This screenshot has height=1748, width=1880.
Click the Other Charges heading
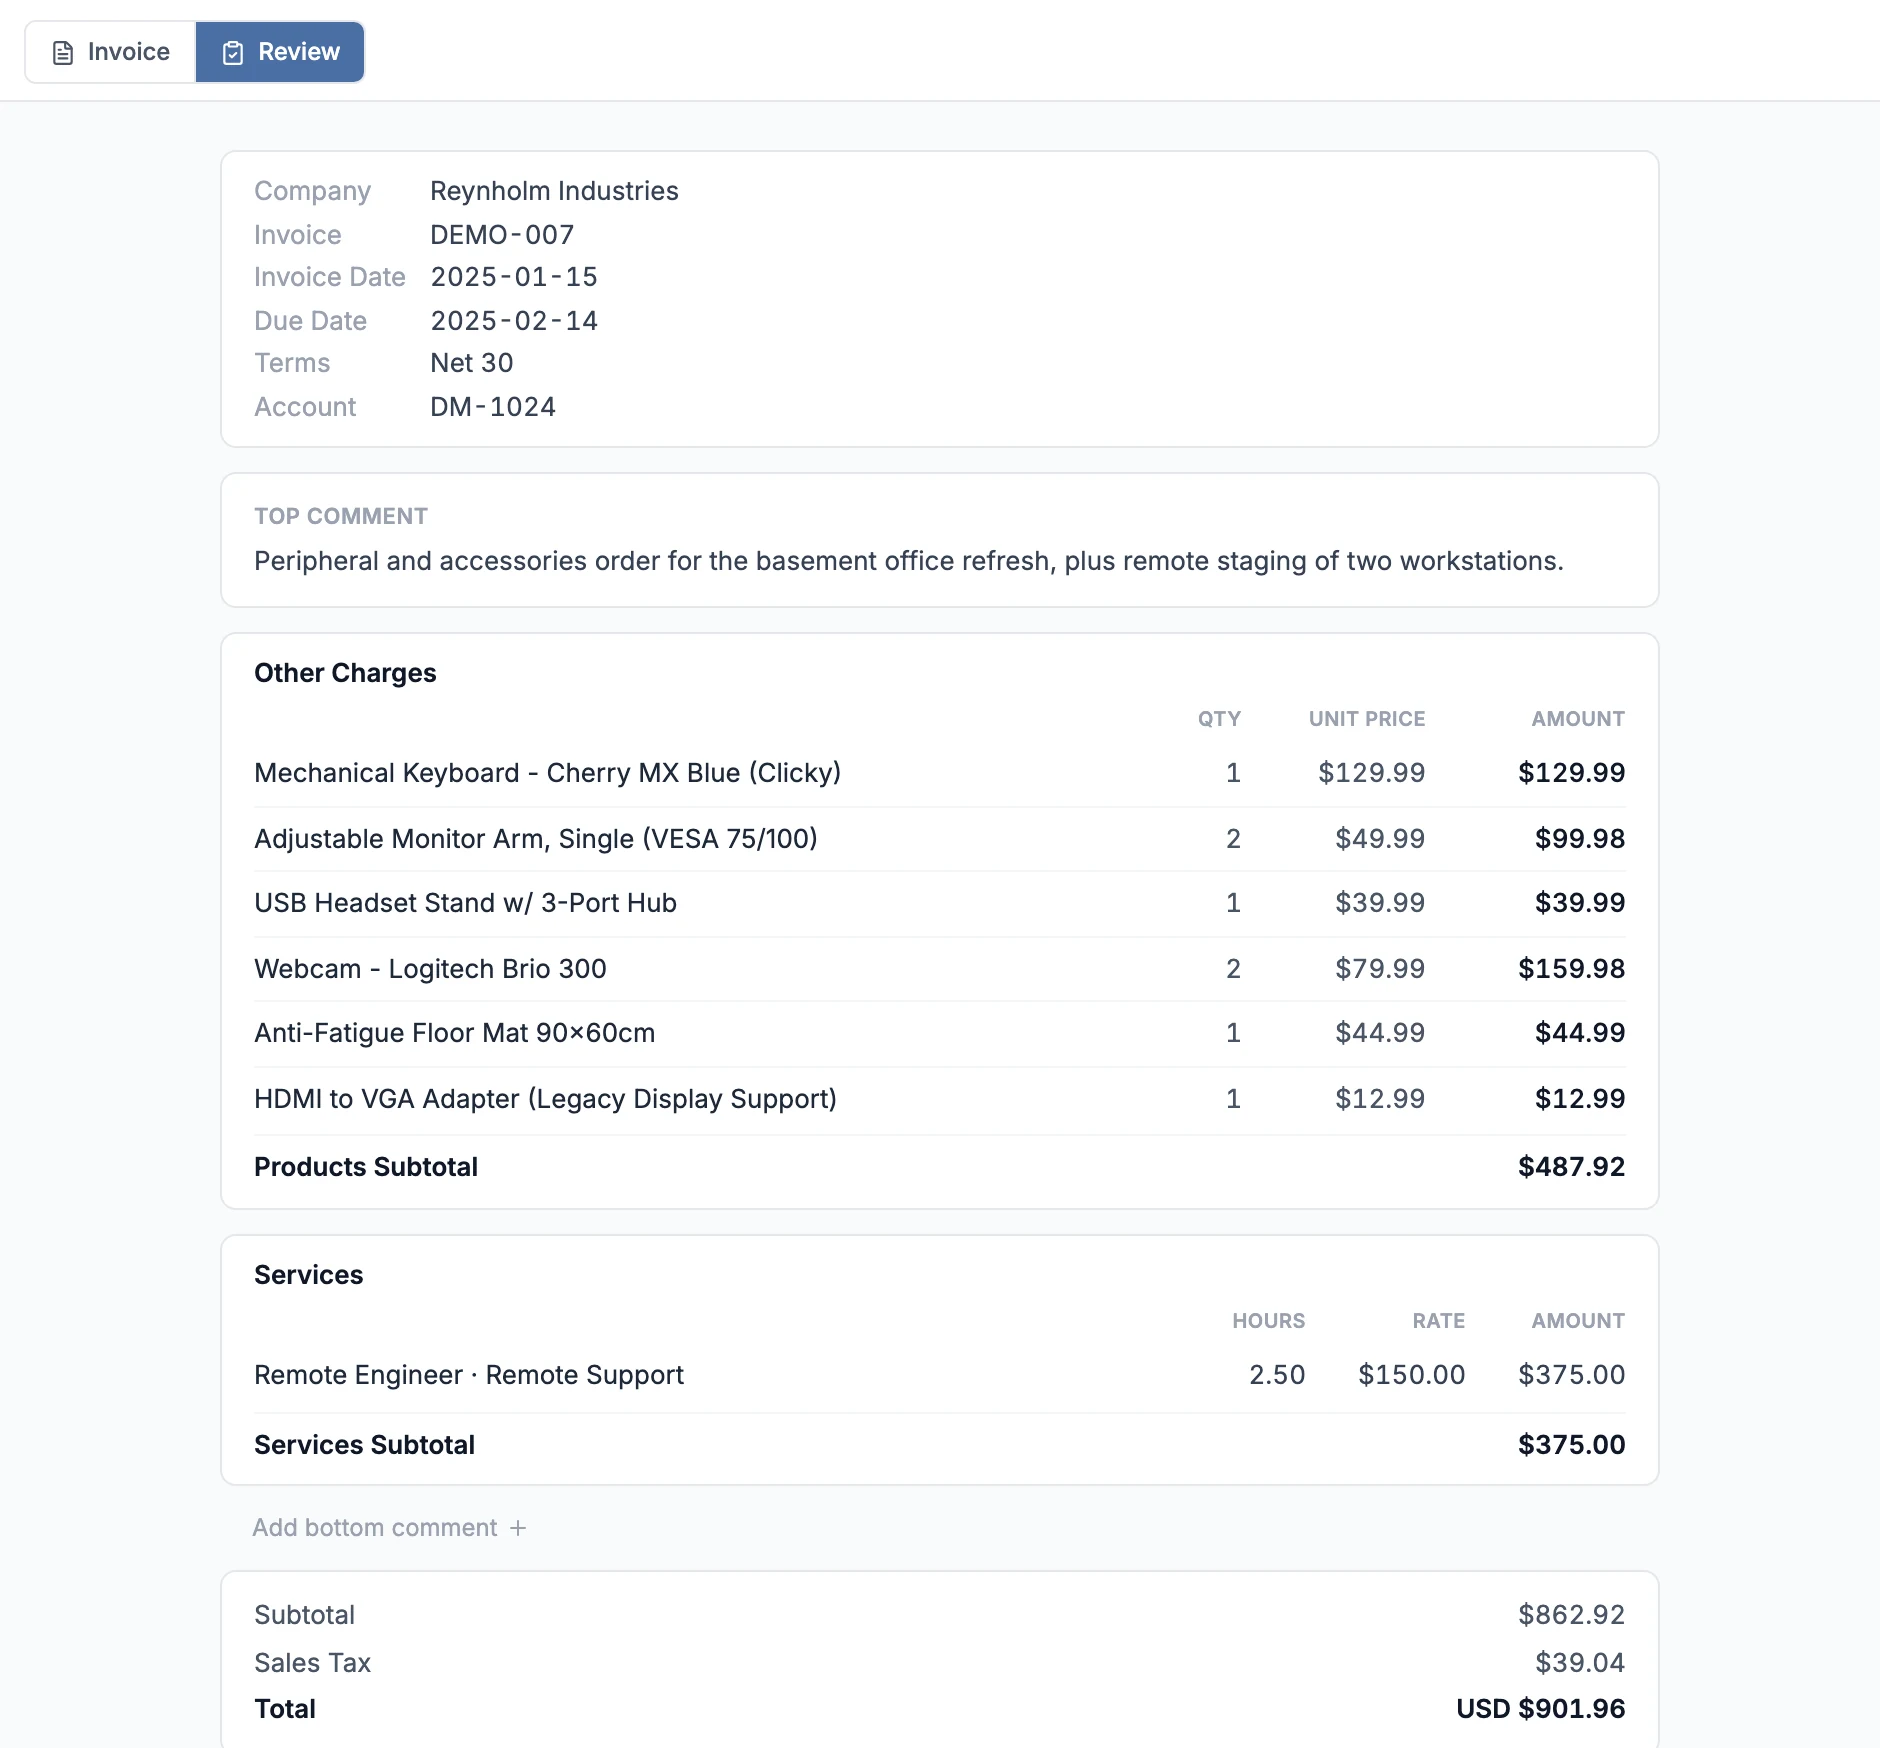point(345,673)
